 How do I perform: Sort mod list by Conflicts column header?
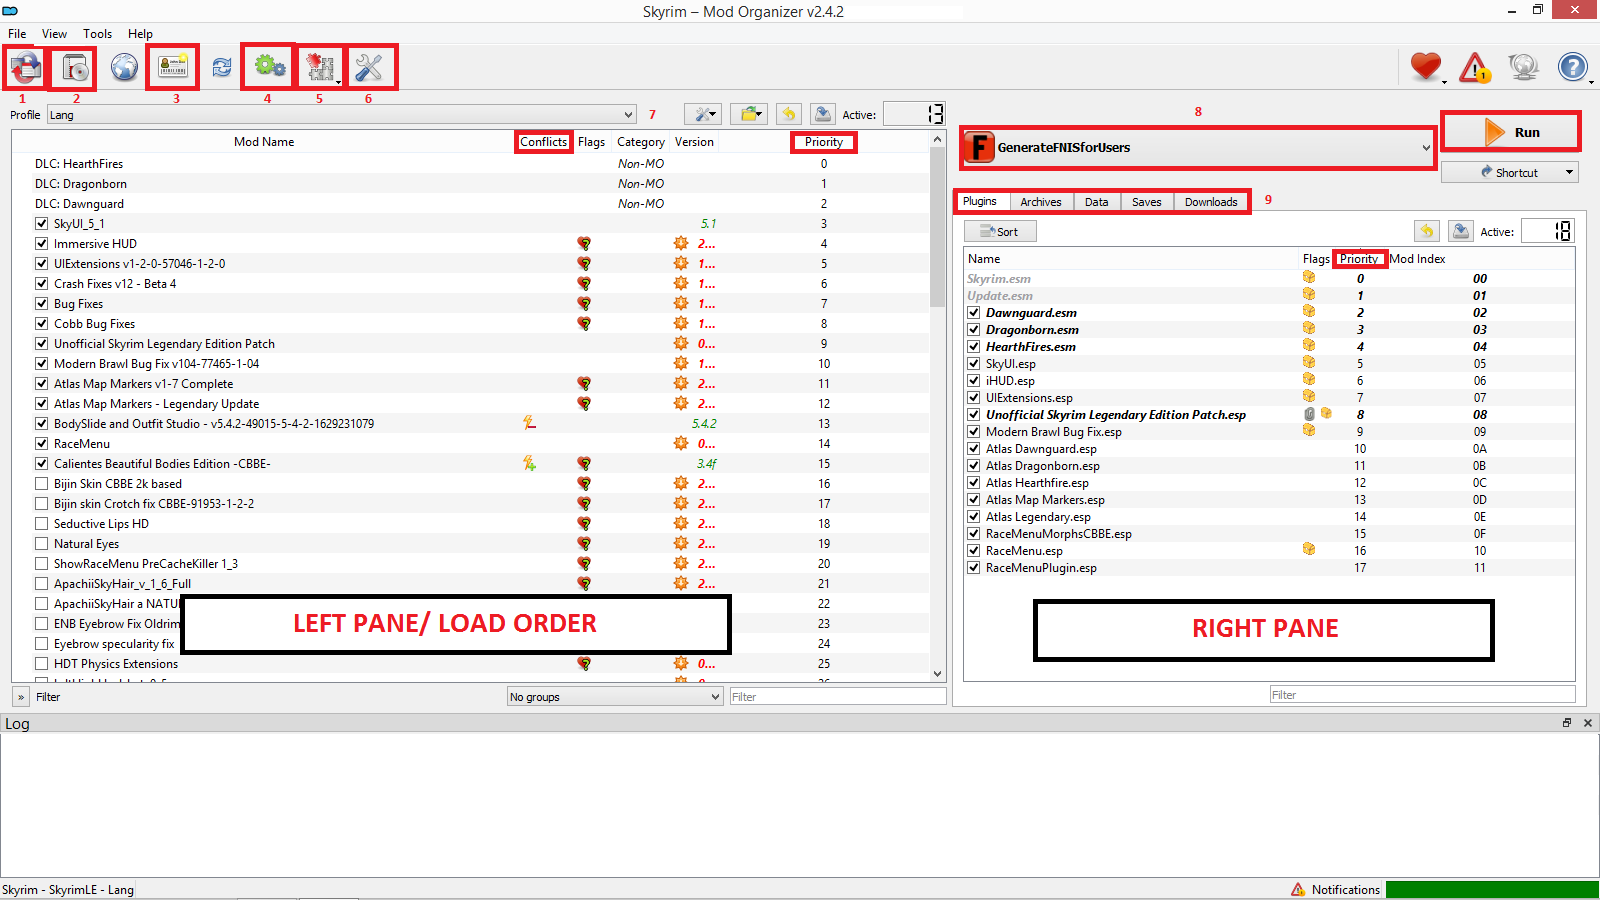(544, 142)
